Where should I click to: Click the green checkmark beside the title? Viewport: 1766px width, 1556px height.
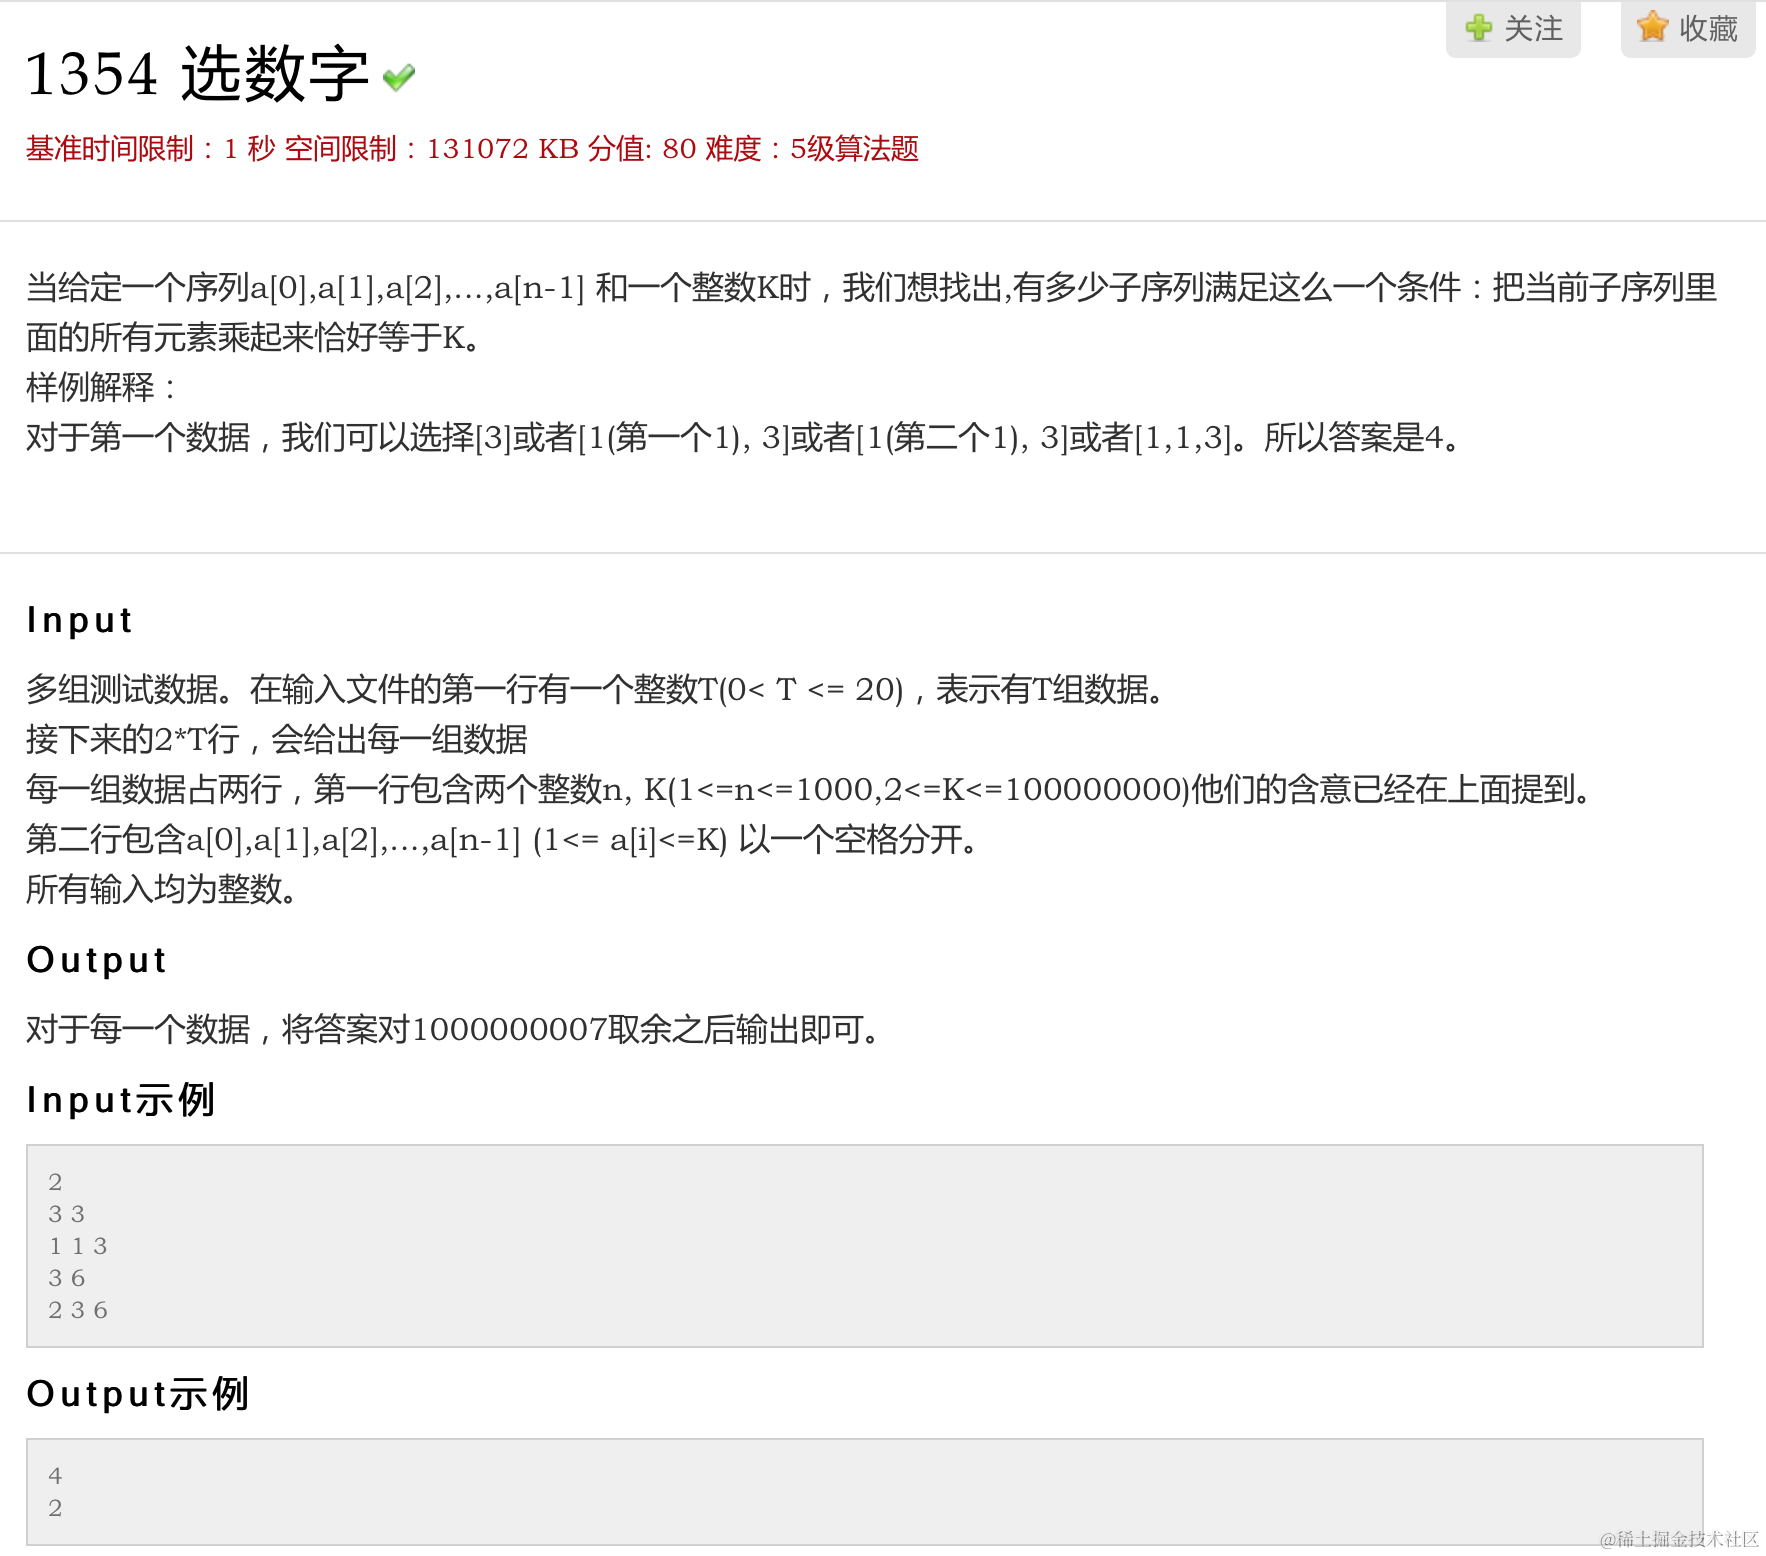pos(399,77)
